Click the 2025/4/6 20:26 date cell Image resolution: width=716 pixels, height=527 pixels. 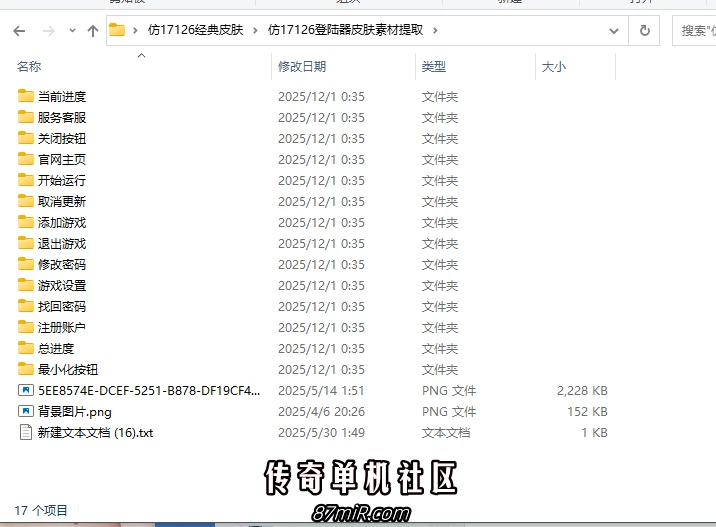point(321,412)
